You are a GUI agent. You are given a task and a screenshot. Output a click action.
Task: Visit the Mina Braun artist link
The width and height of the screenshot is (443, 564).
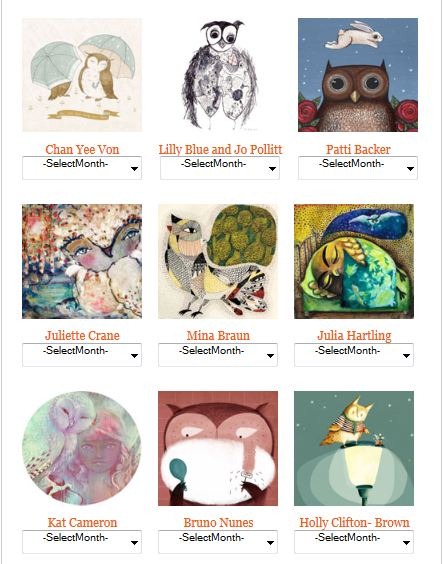[218, 336]
